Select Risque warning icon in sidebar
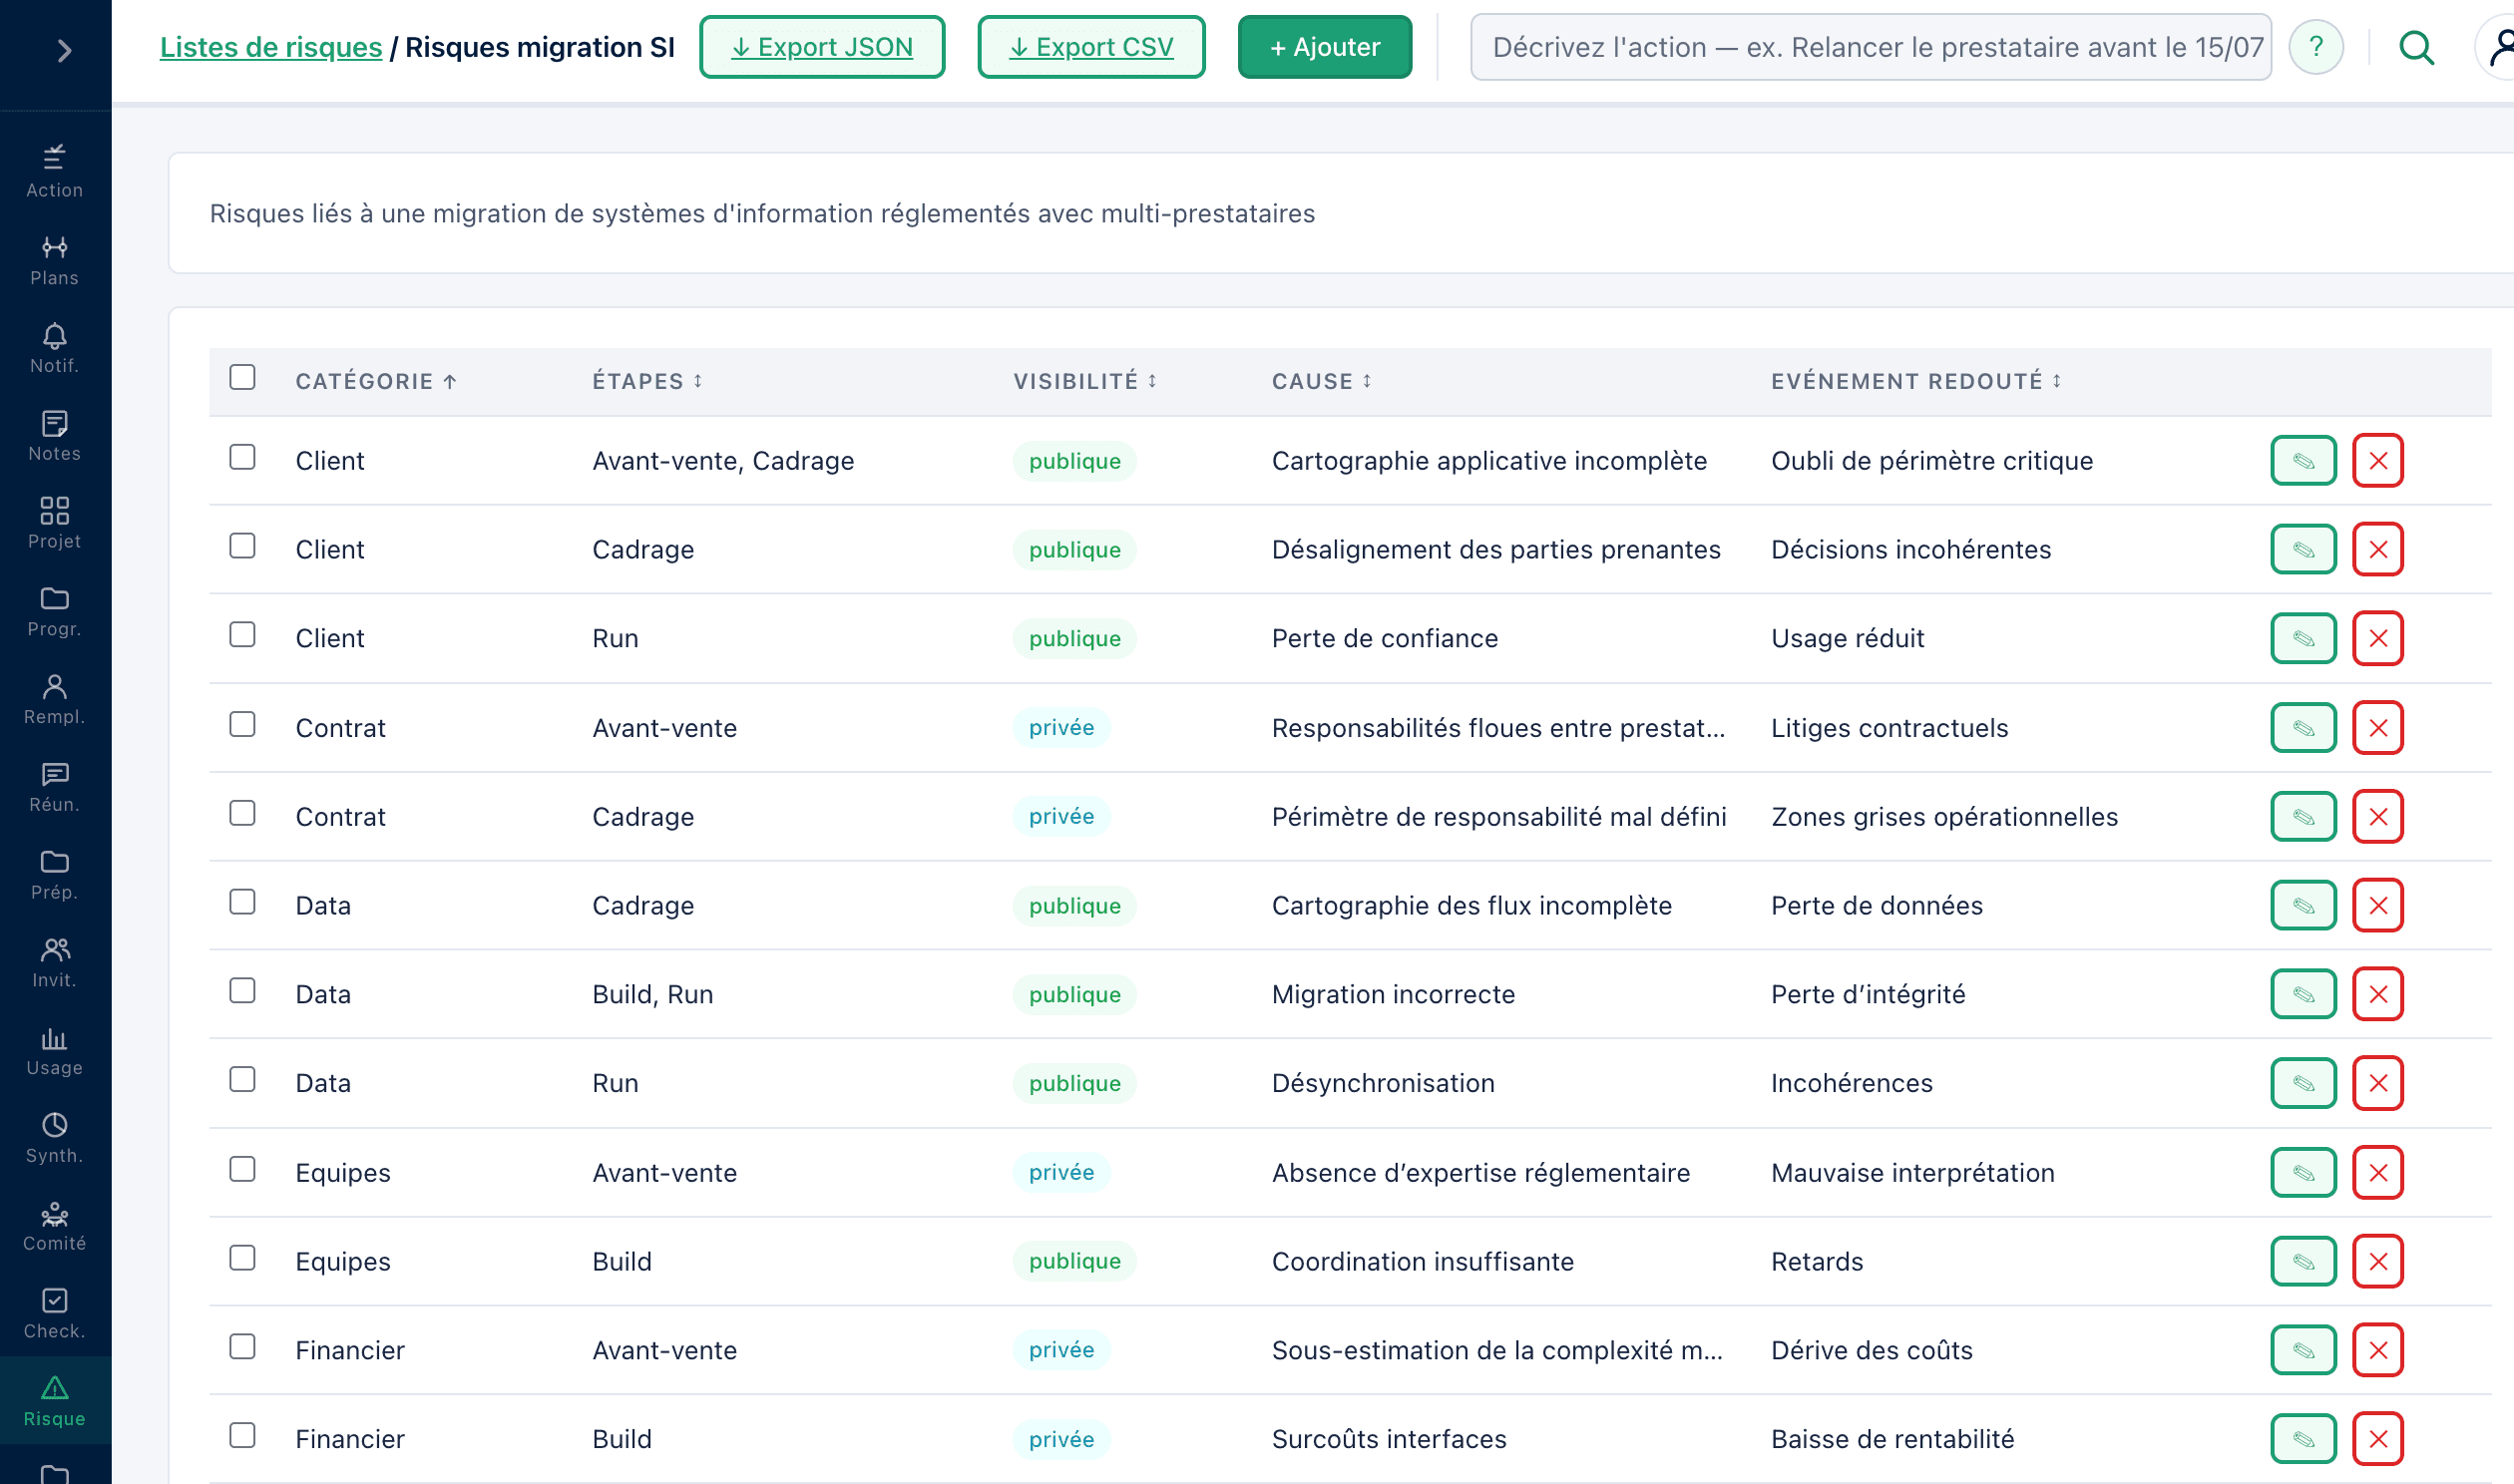 pyautogui.click(x=55, y=1401)
